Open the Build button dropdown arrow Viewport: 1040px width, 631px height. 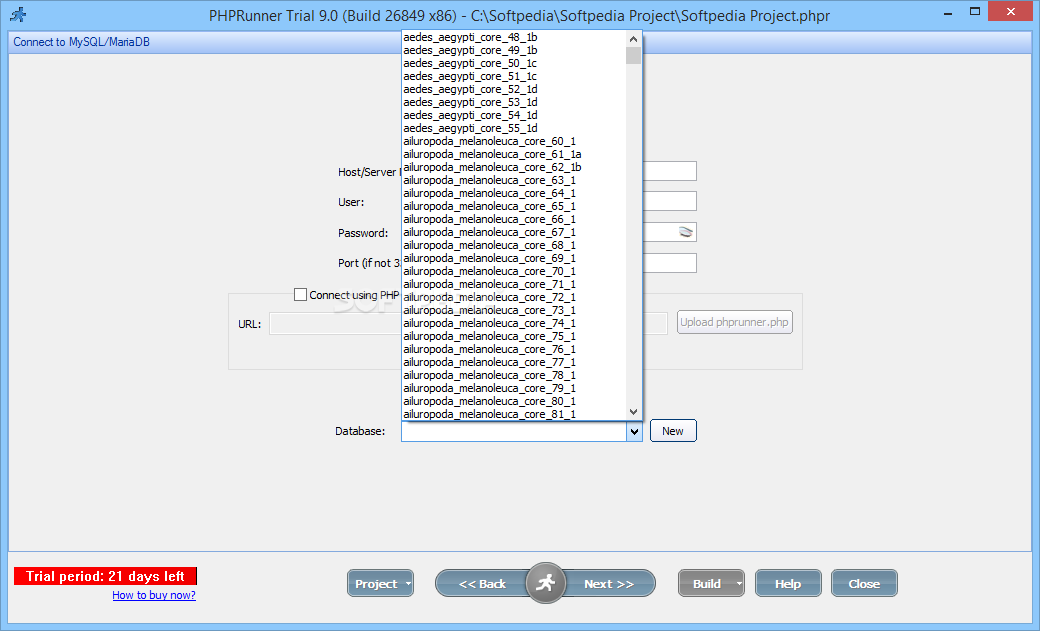739,584
